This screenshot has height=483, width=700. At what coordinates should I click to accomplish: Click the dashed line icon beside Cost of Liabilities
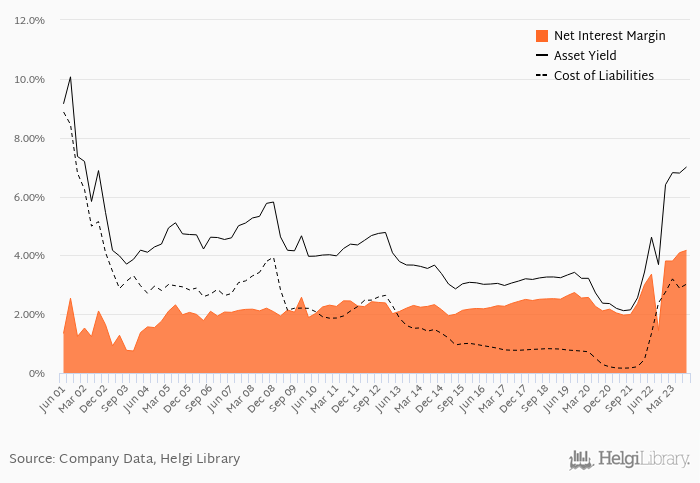point(542,75)
